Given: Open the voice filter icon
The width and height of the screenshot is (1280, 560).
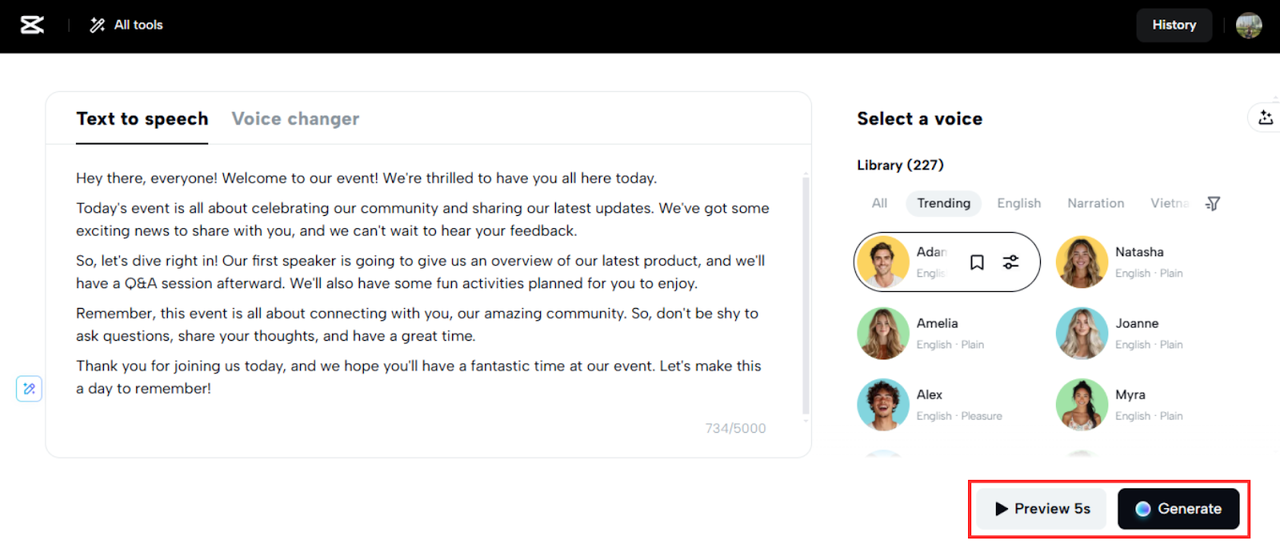Looking at the screenshot, I should tap(1213, 203).
